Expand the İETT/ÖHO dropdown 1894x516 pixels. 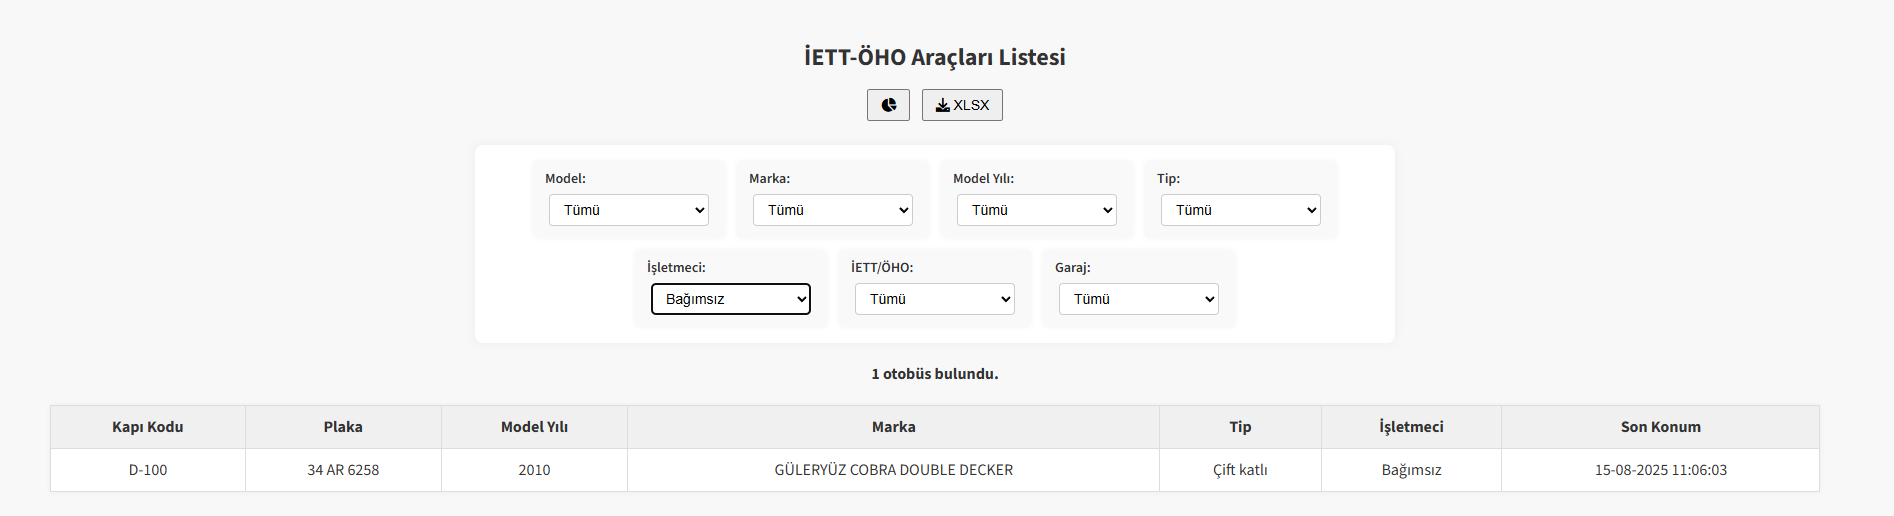click(x=935, y=299)
